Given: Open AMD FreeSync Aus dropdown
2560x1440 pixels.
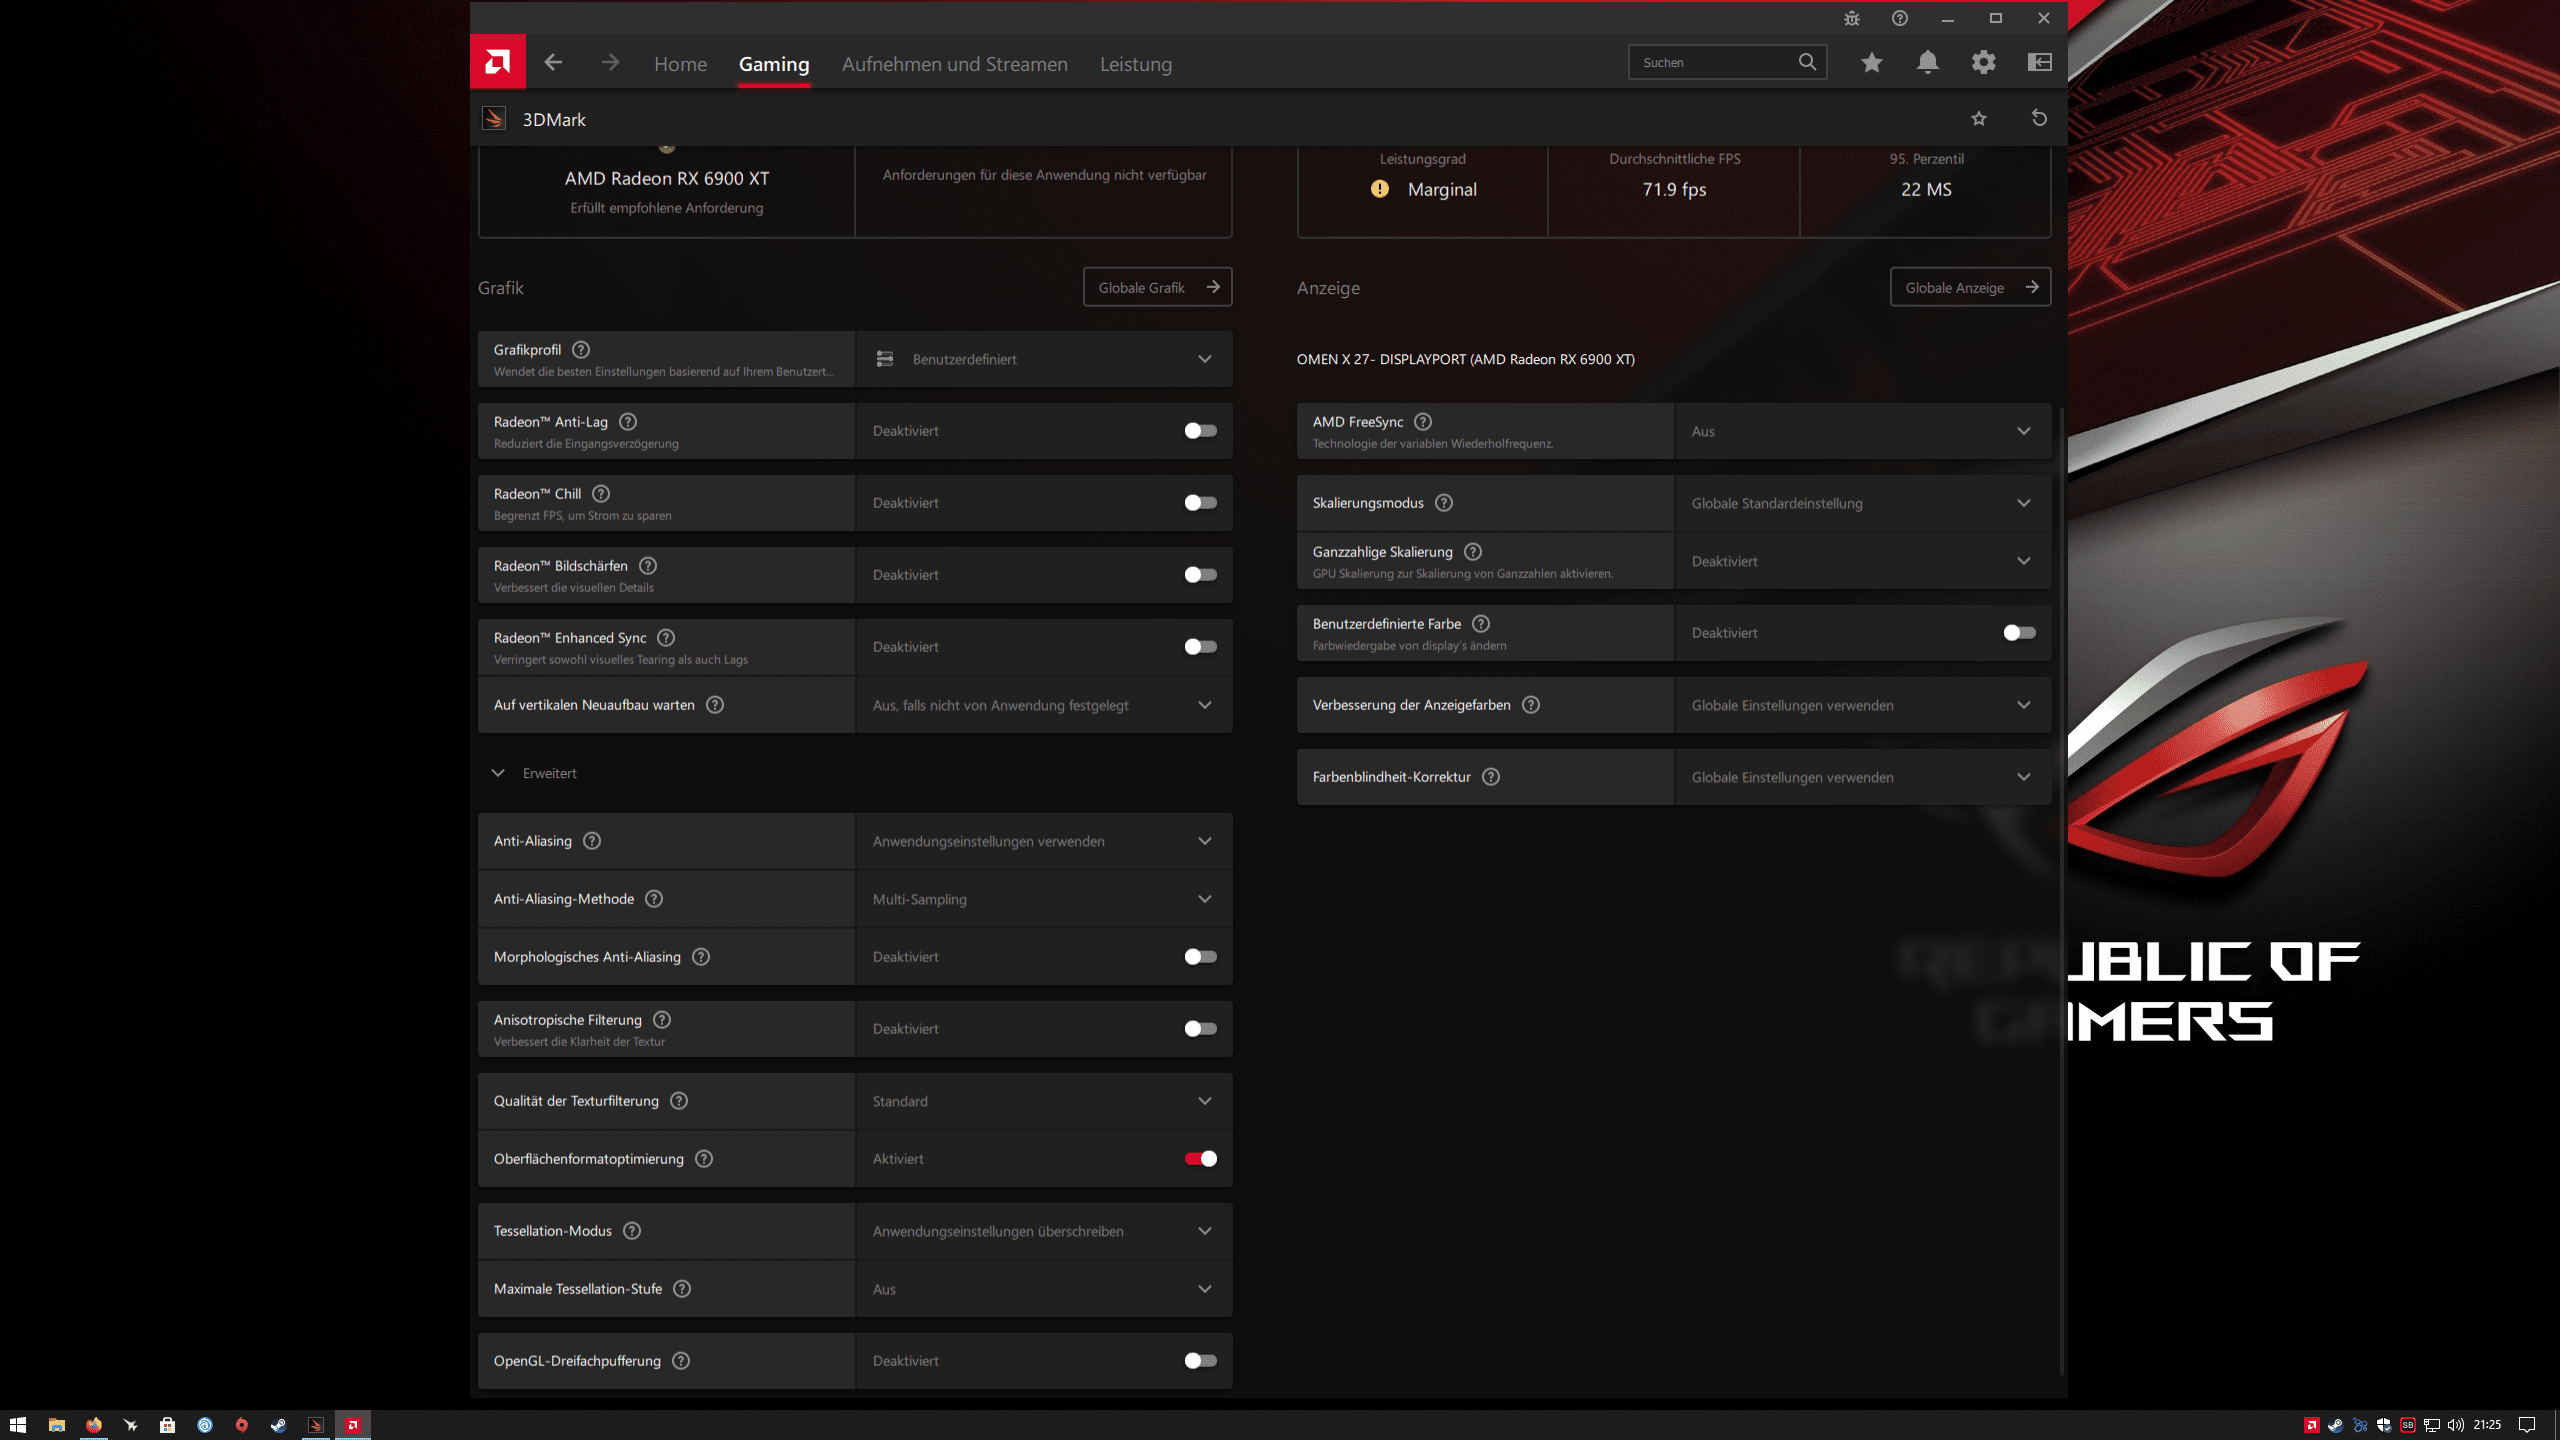Looking at the screenshot, I should pyautogui.click(x=1863, y=431).
